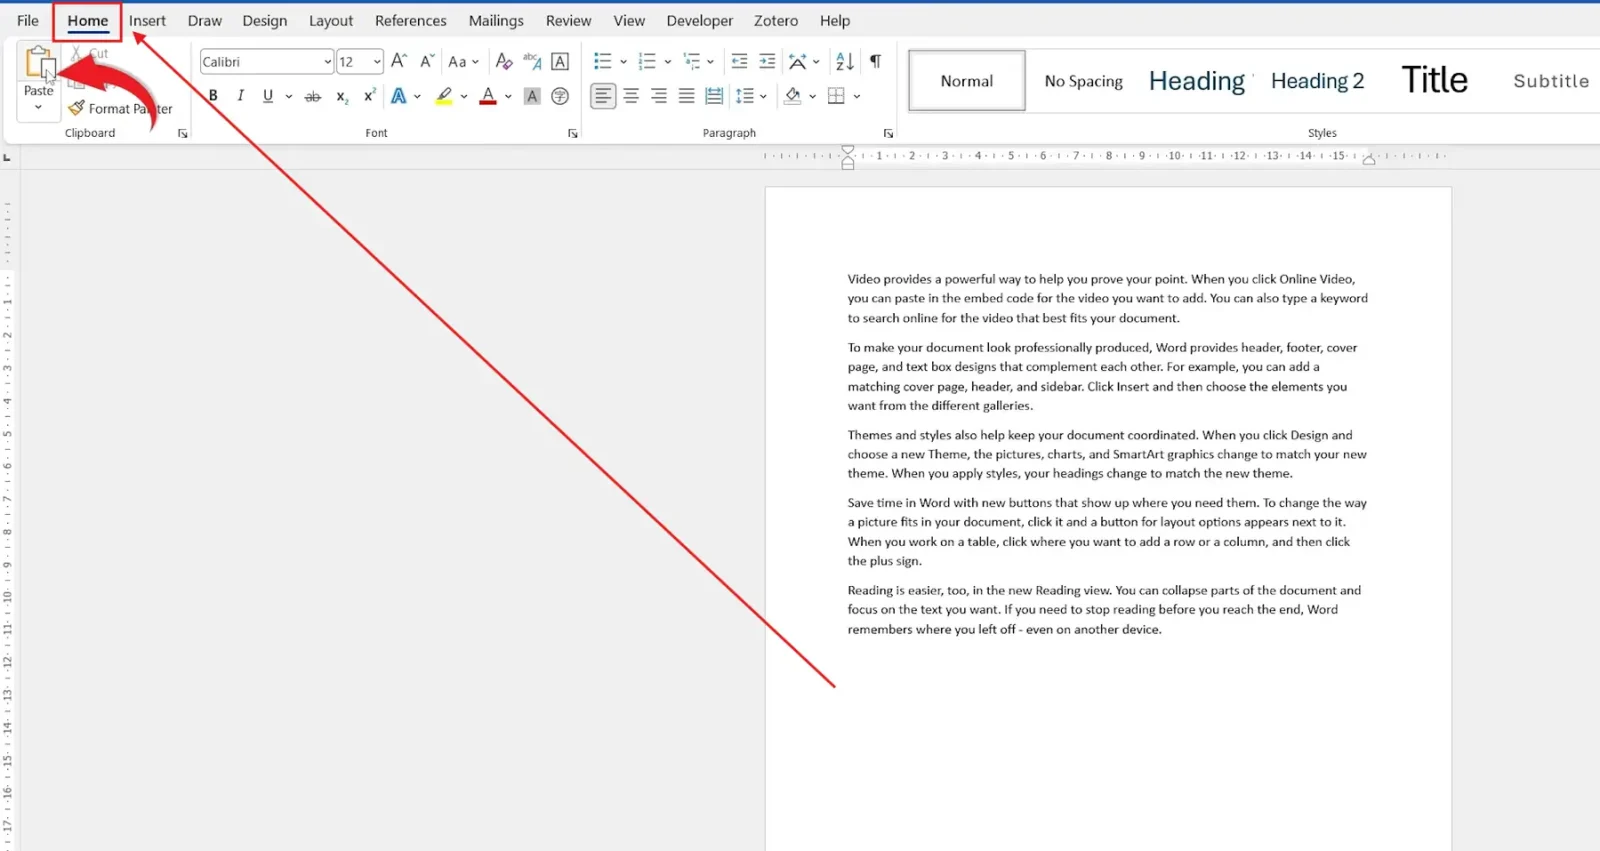Apply red font color A button

488,96
